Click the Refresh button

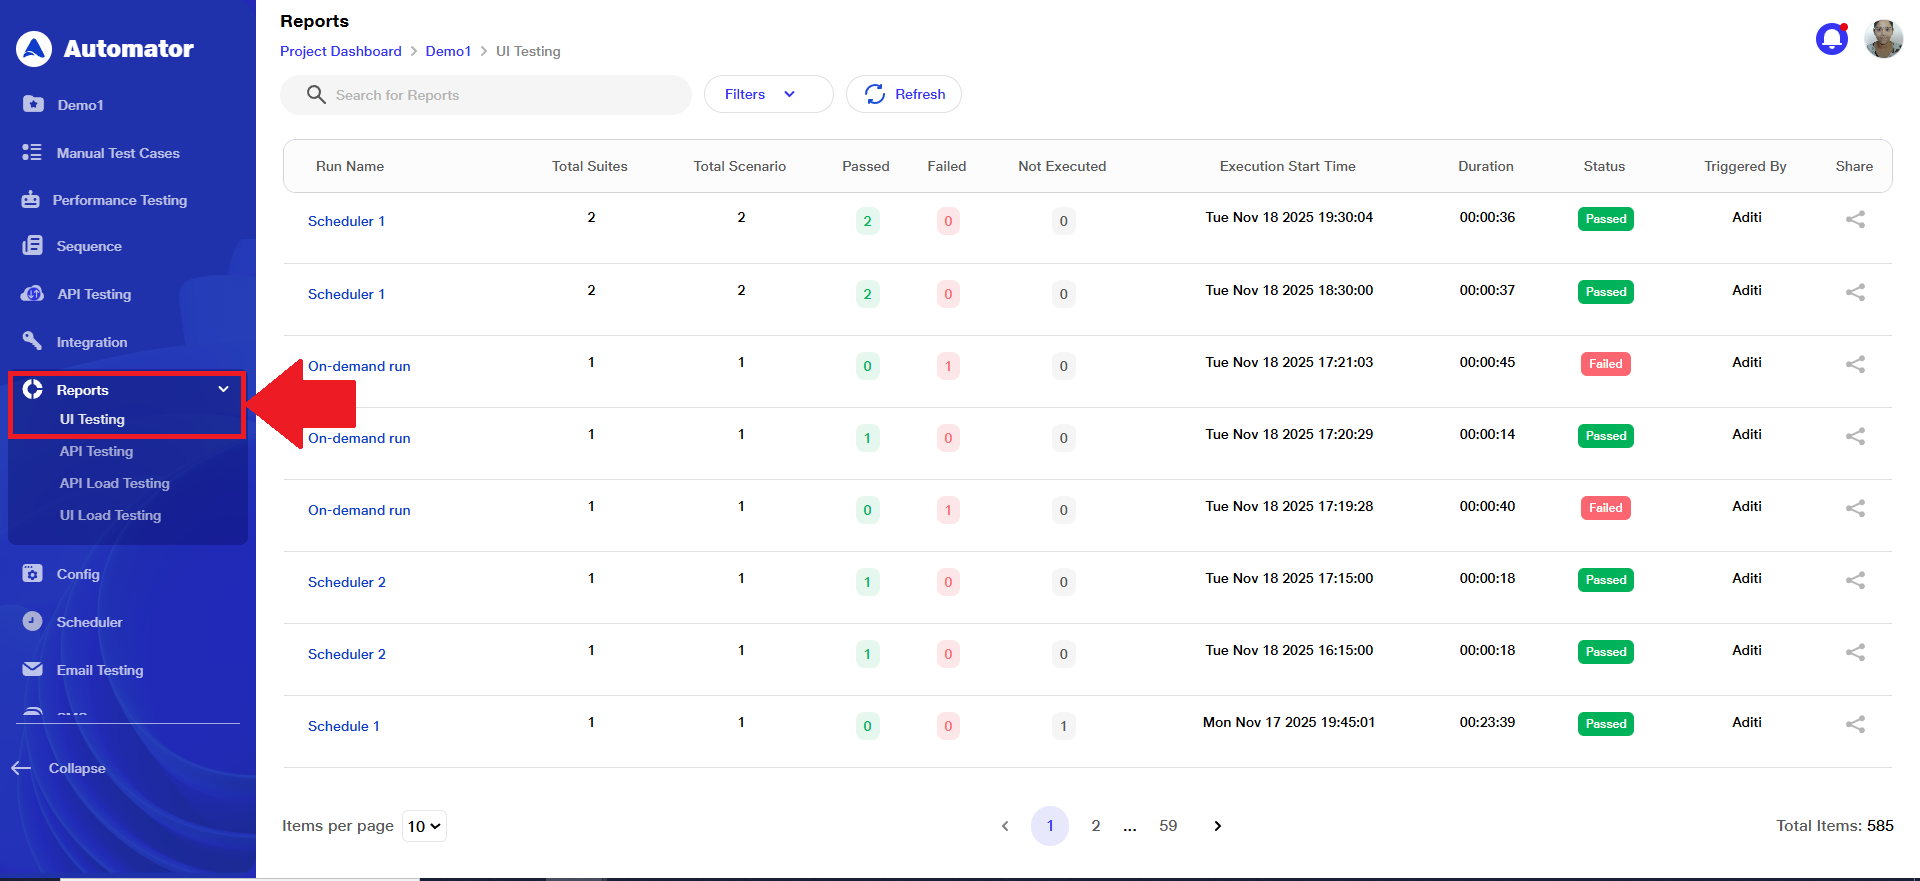coord(904,94)
